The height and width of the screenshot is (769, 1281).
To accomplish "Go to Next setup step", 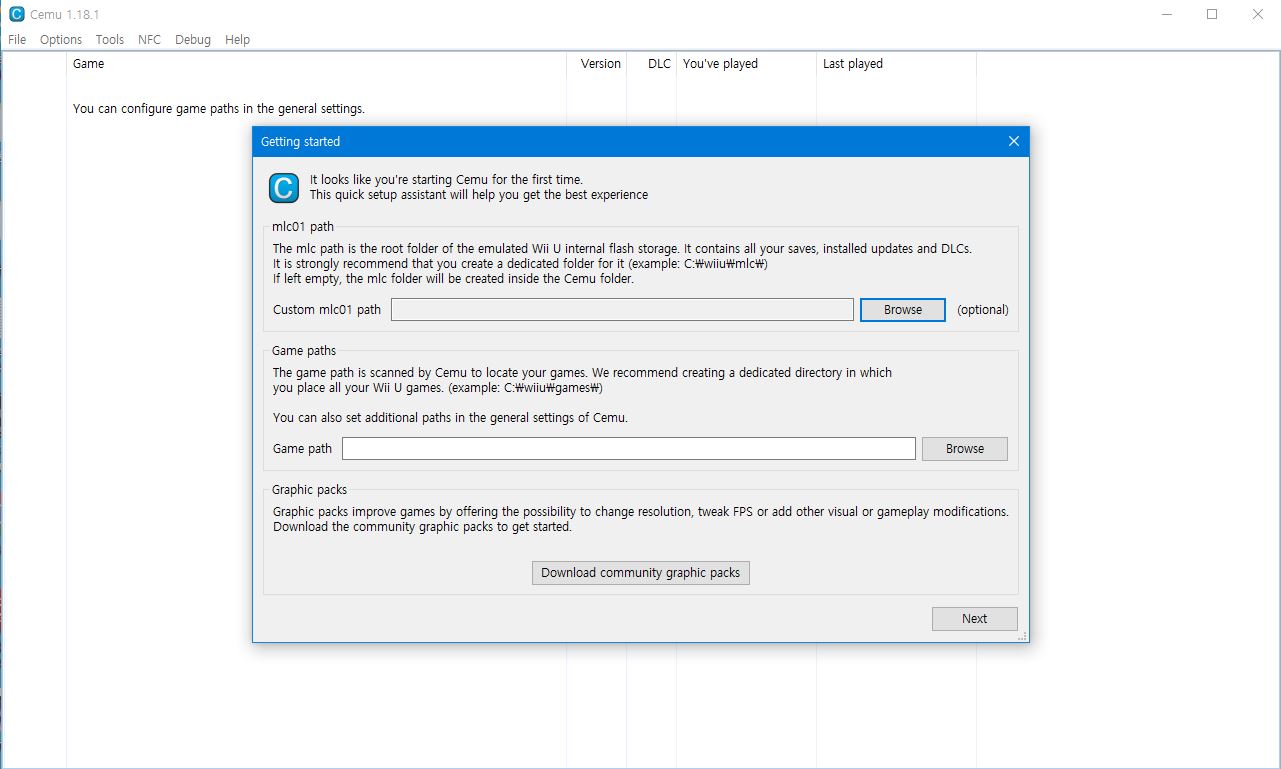I will [x=975, y=619].
